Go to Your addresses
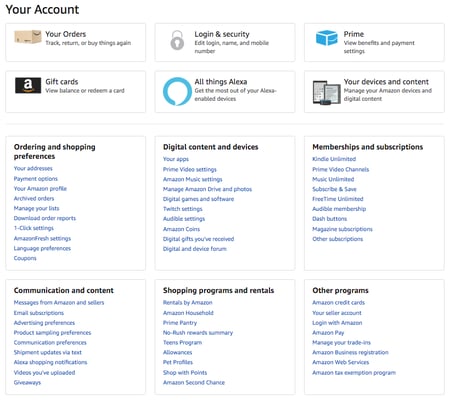Image resolution: width=450 pixels, height=402 pixels. pyautogui.click(x=33, y=168)
